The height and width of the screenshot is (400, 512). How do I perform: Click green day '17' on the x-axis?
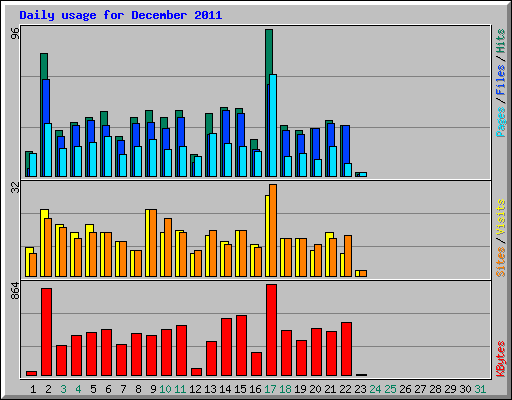pyautogui.click(x=270, y=389)
